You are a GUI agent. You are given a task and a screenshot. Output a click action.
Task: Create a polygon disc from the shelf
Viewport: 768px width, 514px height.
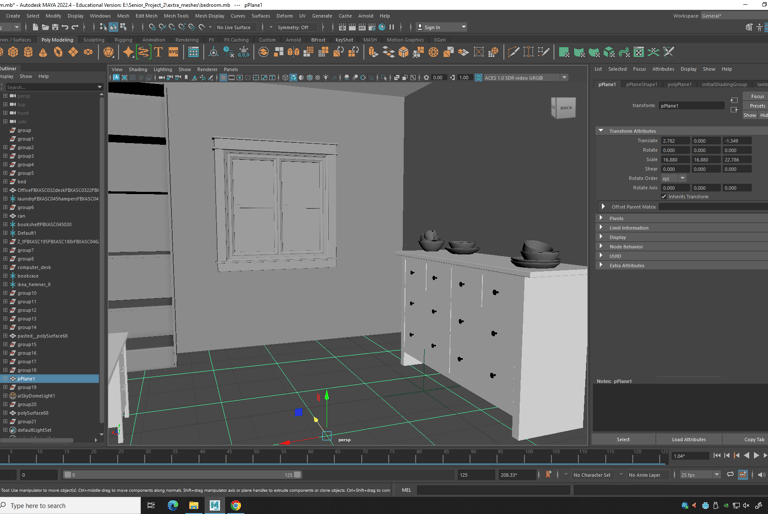[x=88, y=52]
